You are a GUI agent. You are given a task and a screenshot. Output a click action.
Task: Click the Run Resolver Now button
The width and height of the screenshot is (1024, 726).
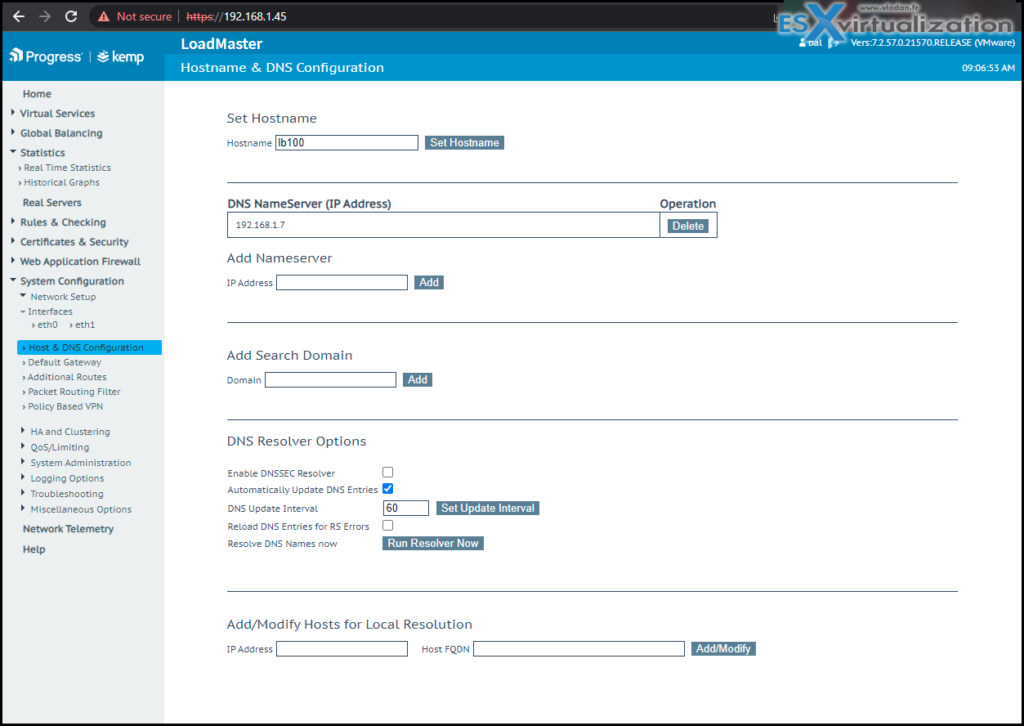(433, 543)
